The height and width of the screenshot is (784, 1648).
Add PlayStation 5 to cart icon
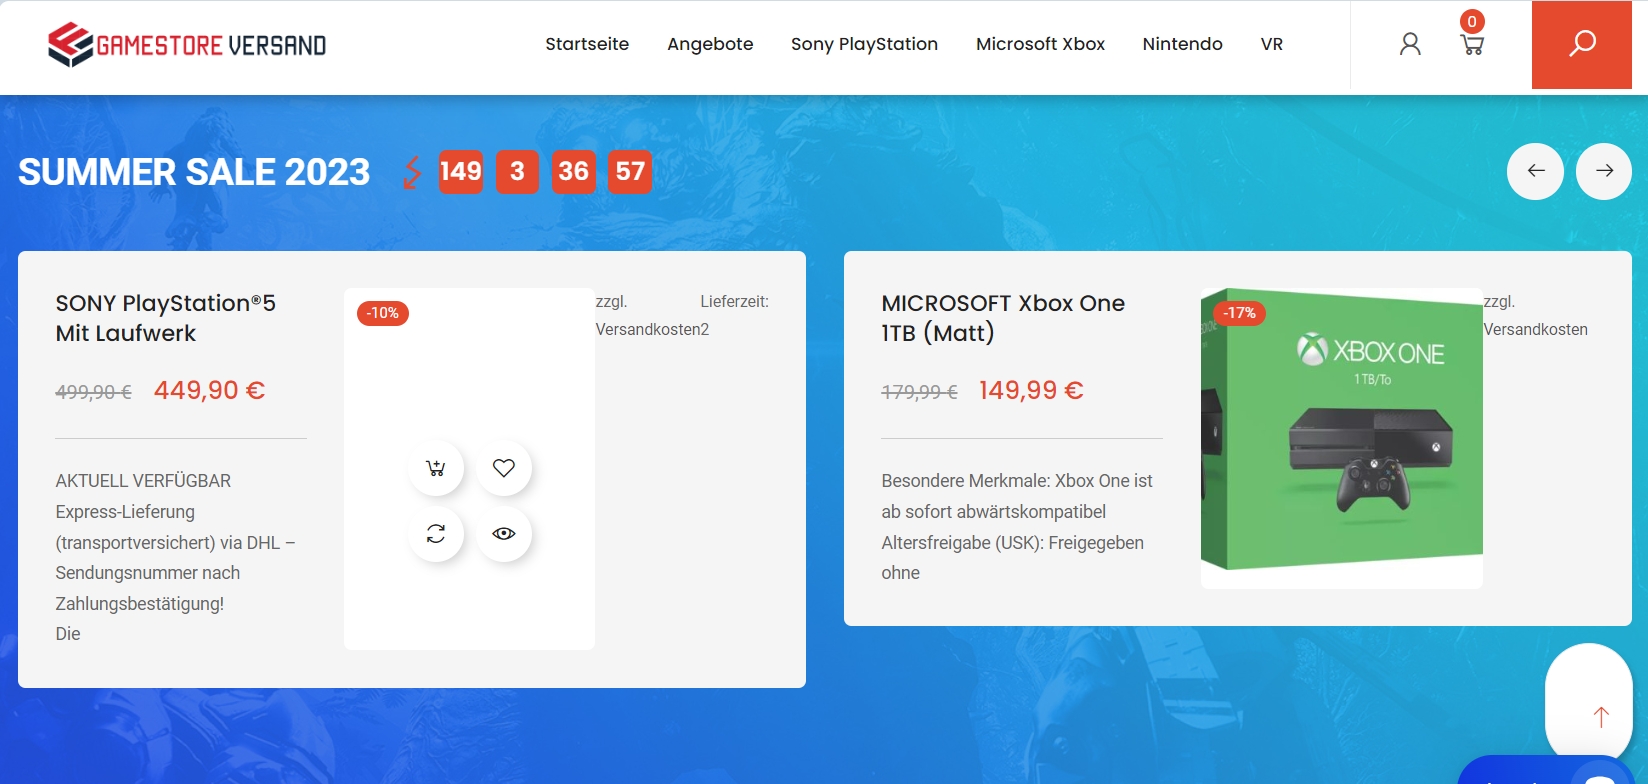(436, 468)
